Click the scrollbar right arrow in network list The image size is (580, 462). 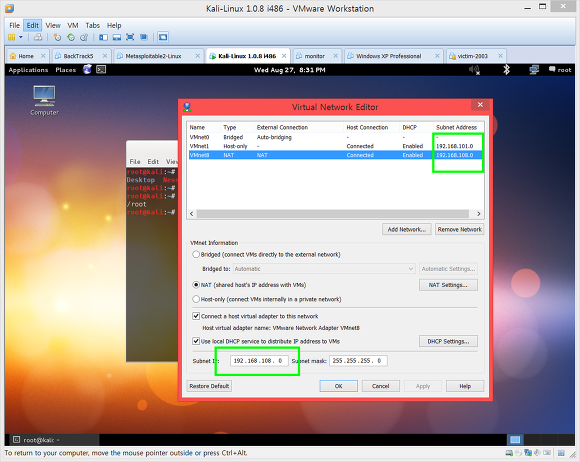pyautogui.click(x=479, y=214)
